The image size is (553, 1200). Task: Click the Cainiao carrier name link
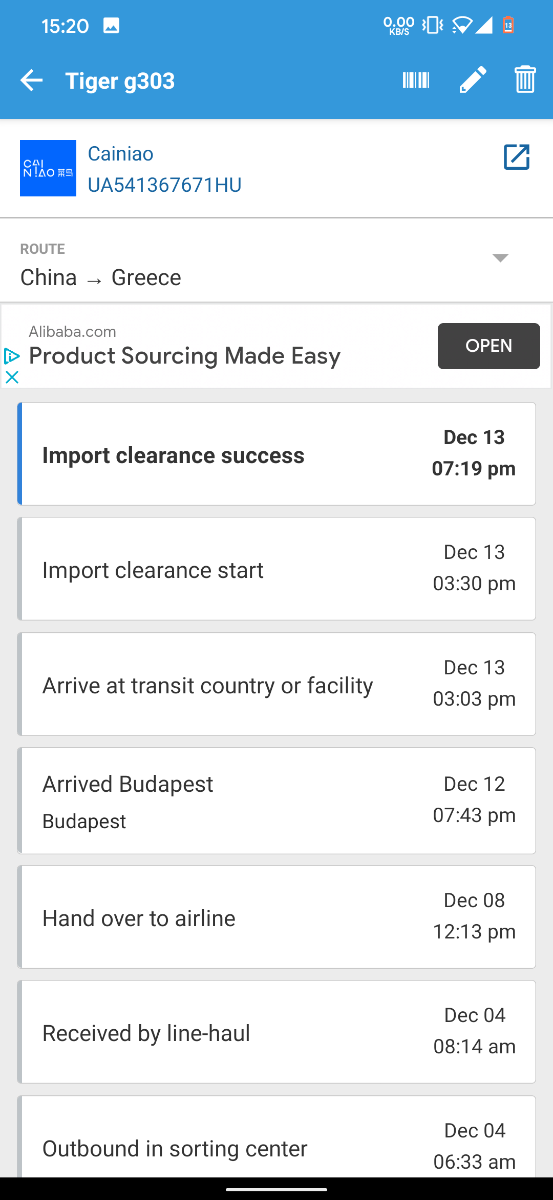click(121, 154)
